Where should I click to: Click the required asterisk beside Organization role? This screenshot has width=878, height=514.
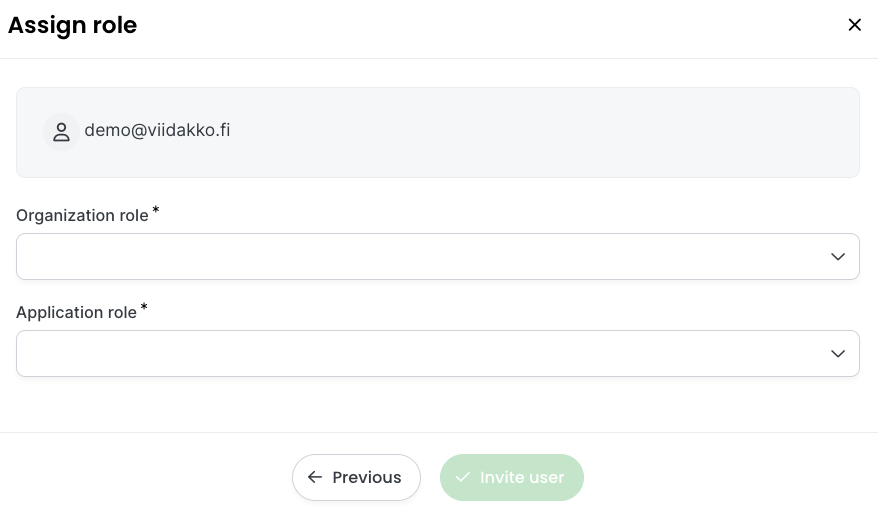(x=156, y=211)
